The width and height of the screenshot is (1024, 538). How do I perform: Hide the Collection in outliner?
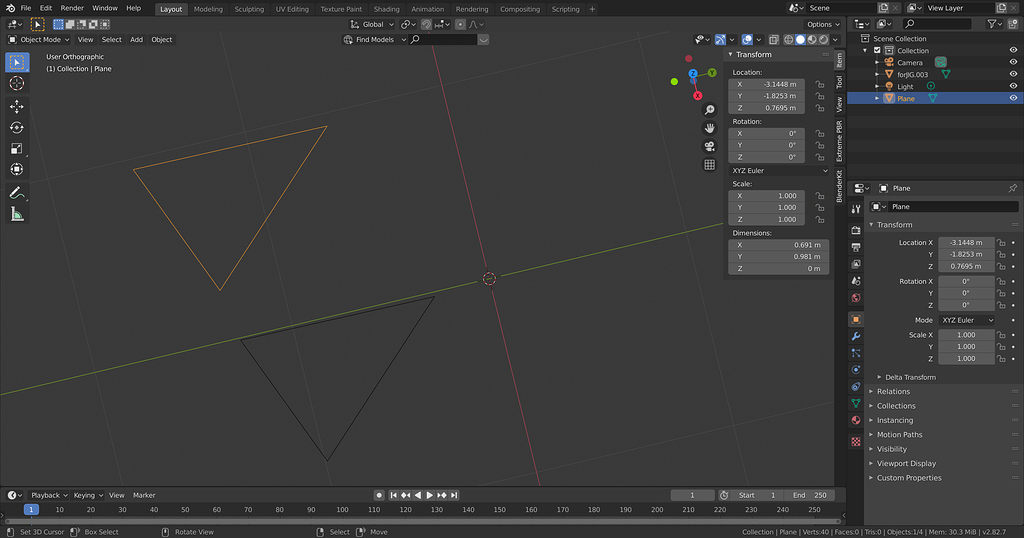click(x=1013, y=50)
